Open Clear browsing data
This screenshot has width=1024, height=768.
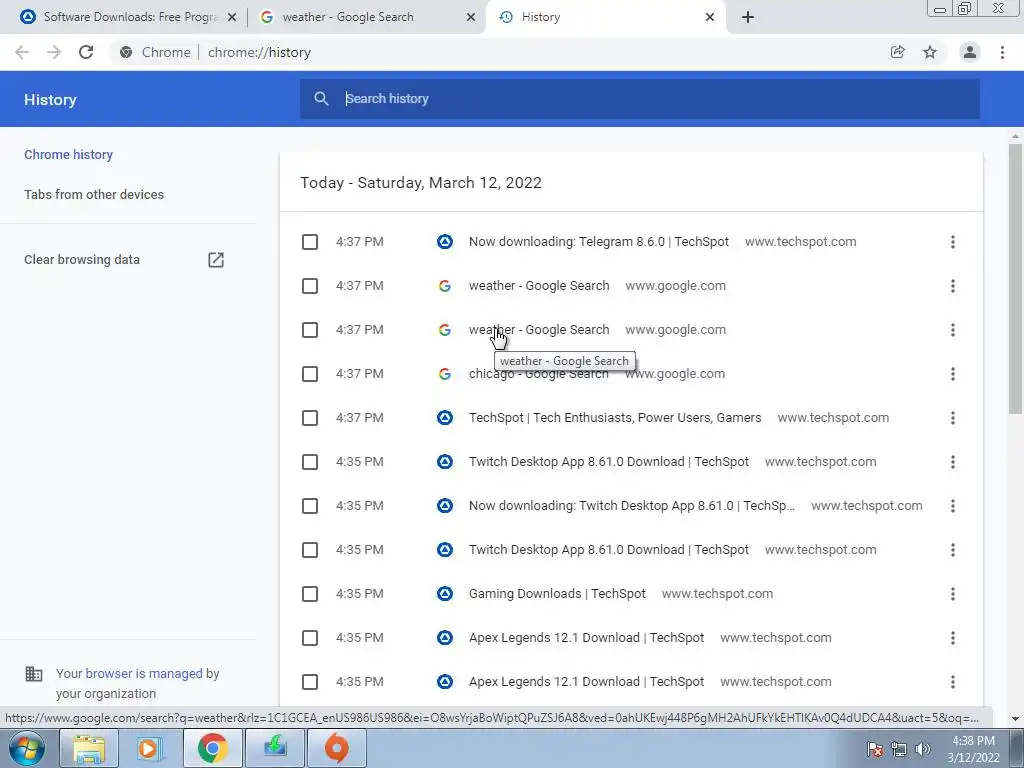[82, 260]
